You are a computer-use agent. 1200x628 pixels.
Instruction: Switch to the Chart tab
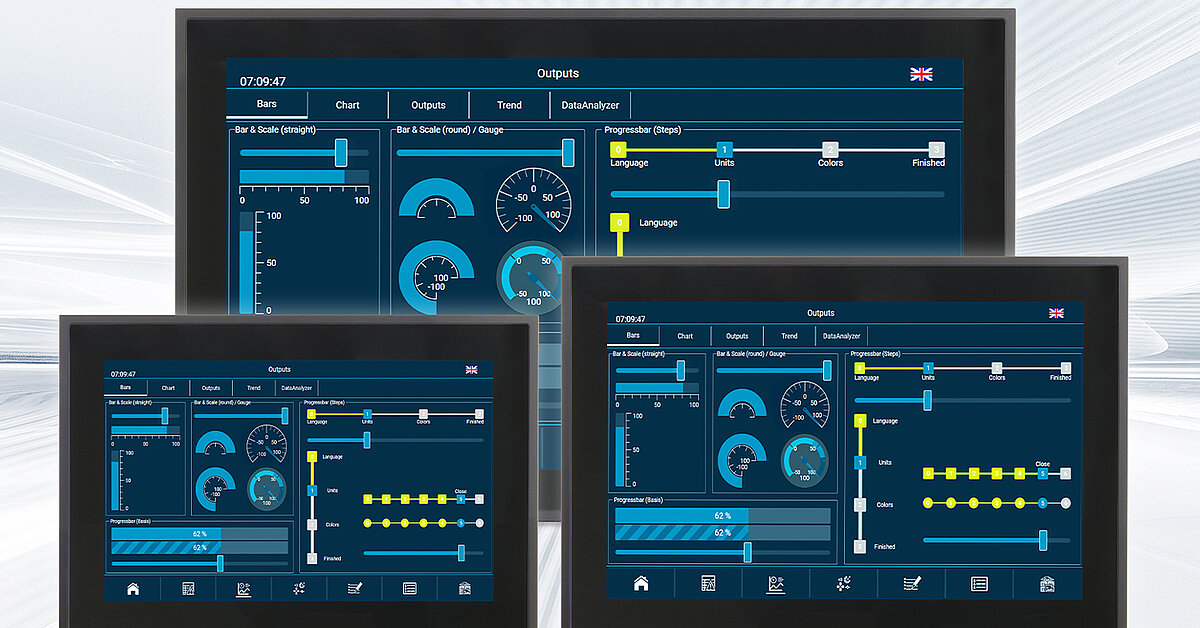[x=347, y=105]
